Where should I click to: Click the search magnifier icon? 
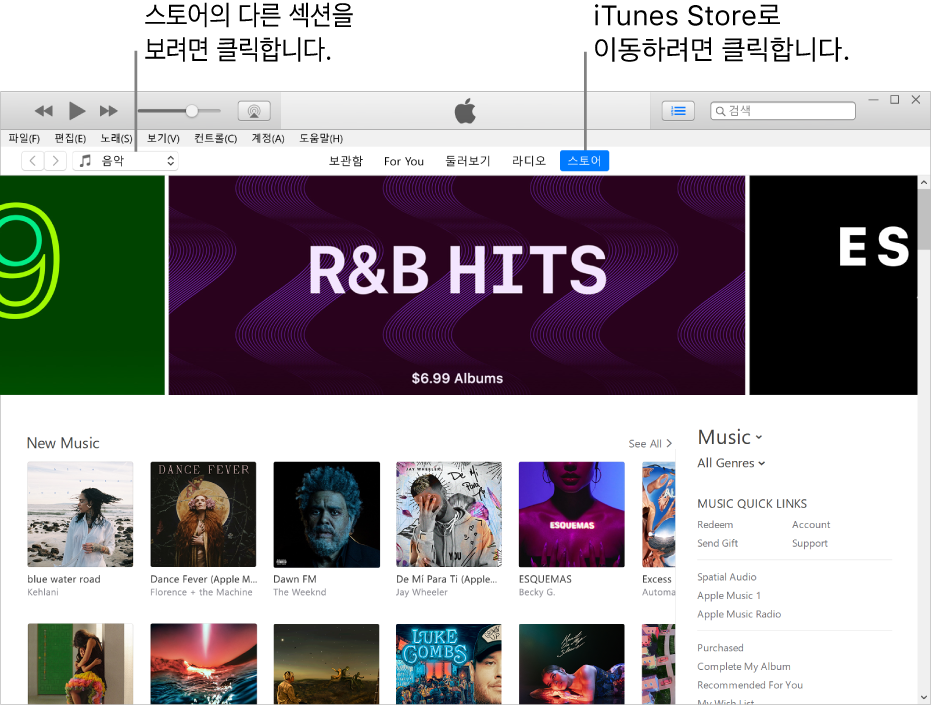pos(720,111)
